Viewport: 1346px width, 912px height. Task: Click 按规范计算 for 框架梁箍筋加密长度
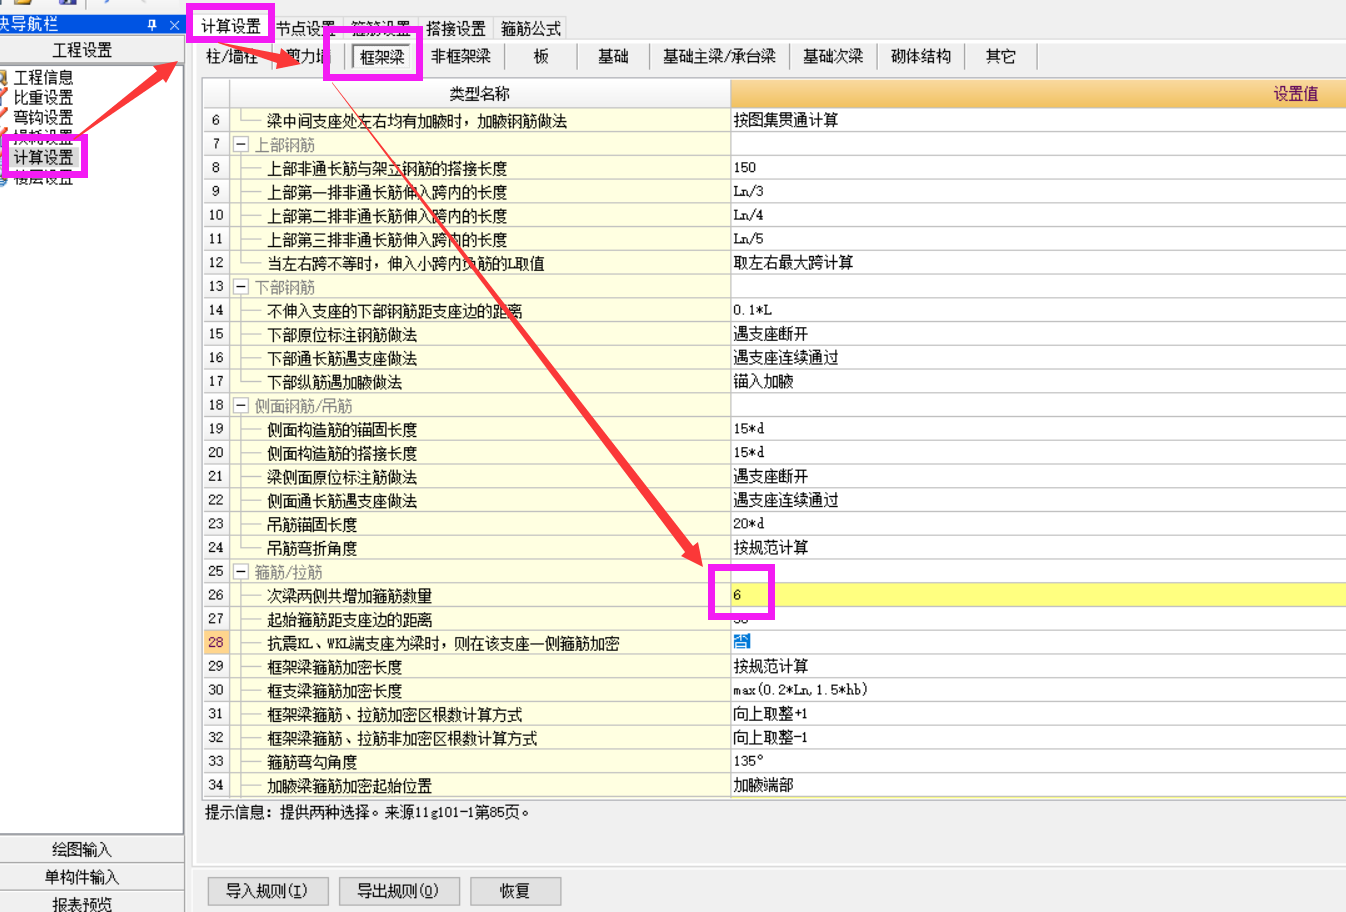coord(771,666)
